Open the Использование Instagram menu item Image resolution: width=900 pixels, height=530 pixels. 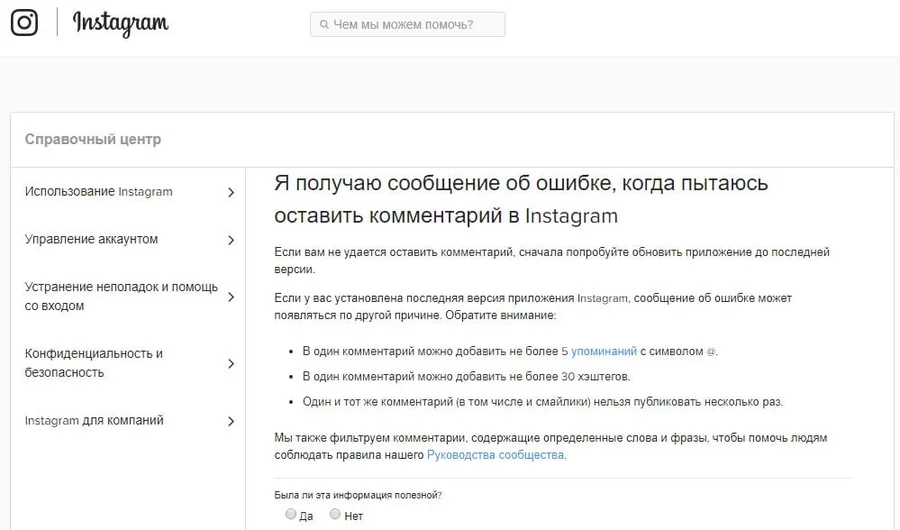coord(98,192)
